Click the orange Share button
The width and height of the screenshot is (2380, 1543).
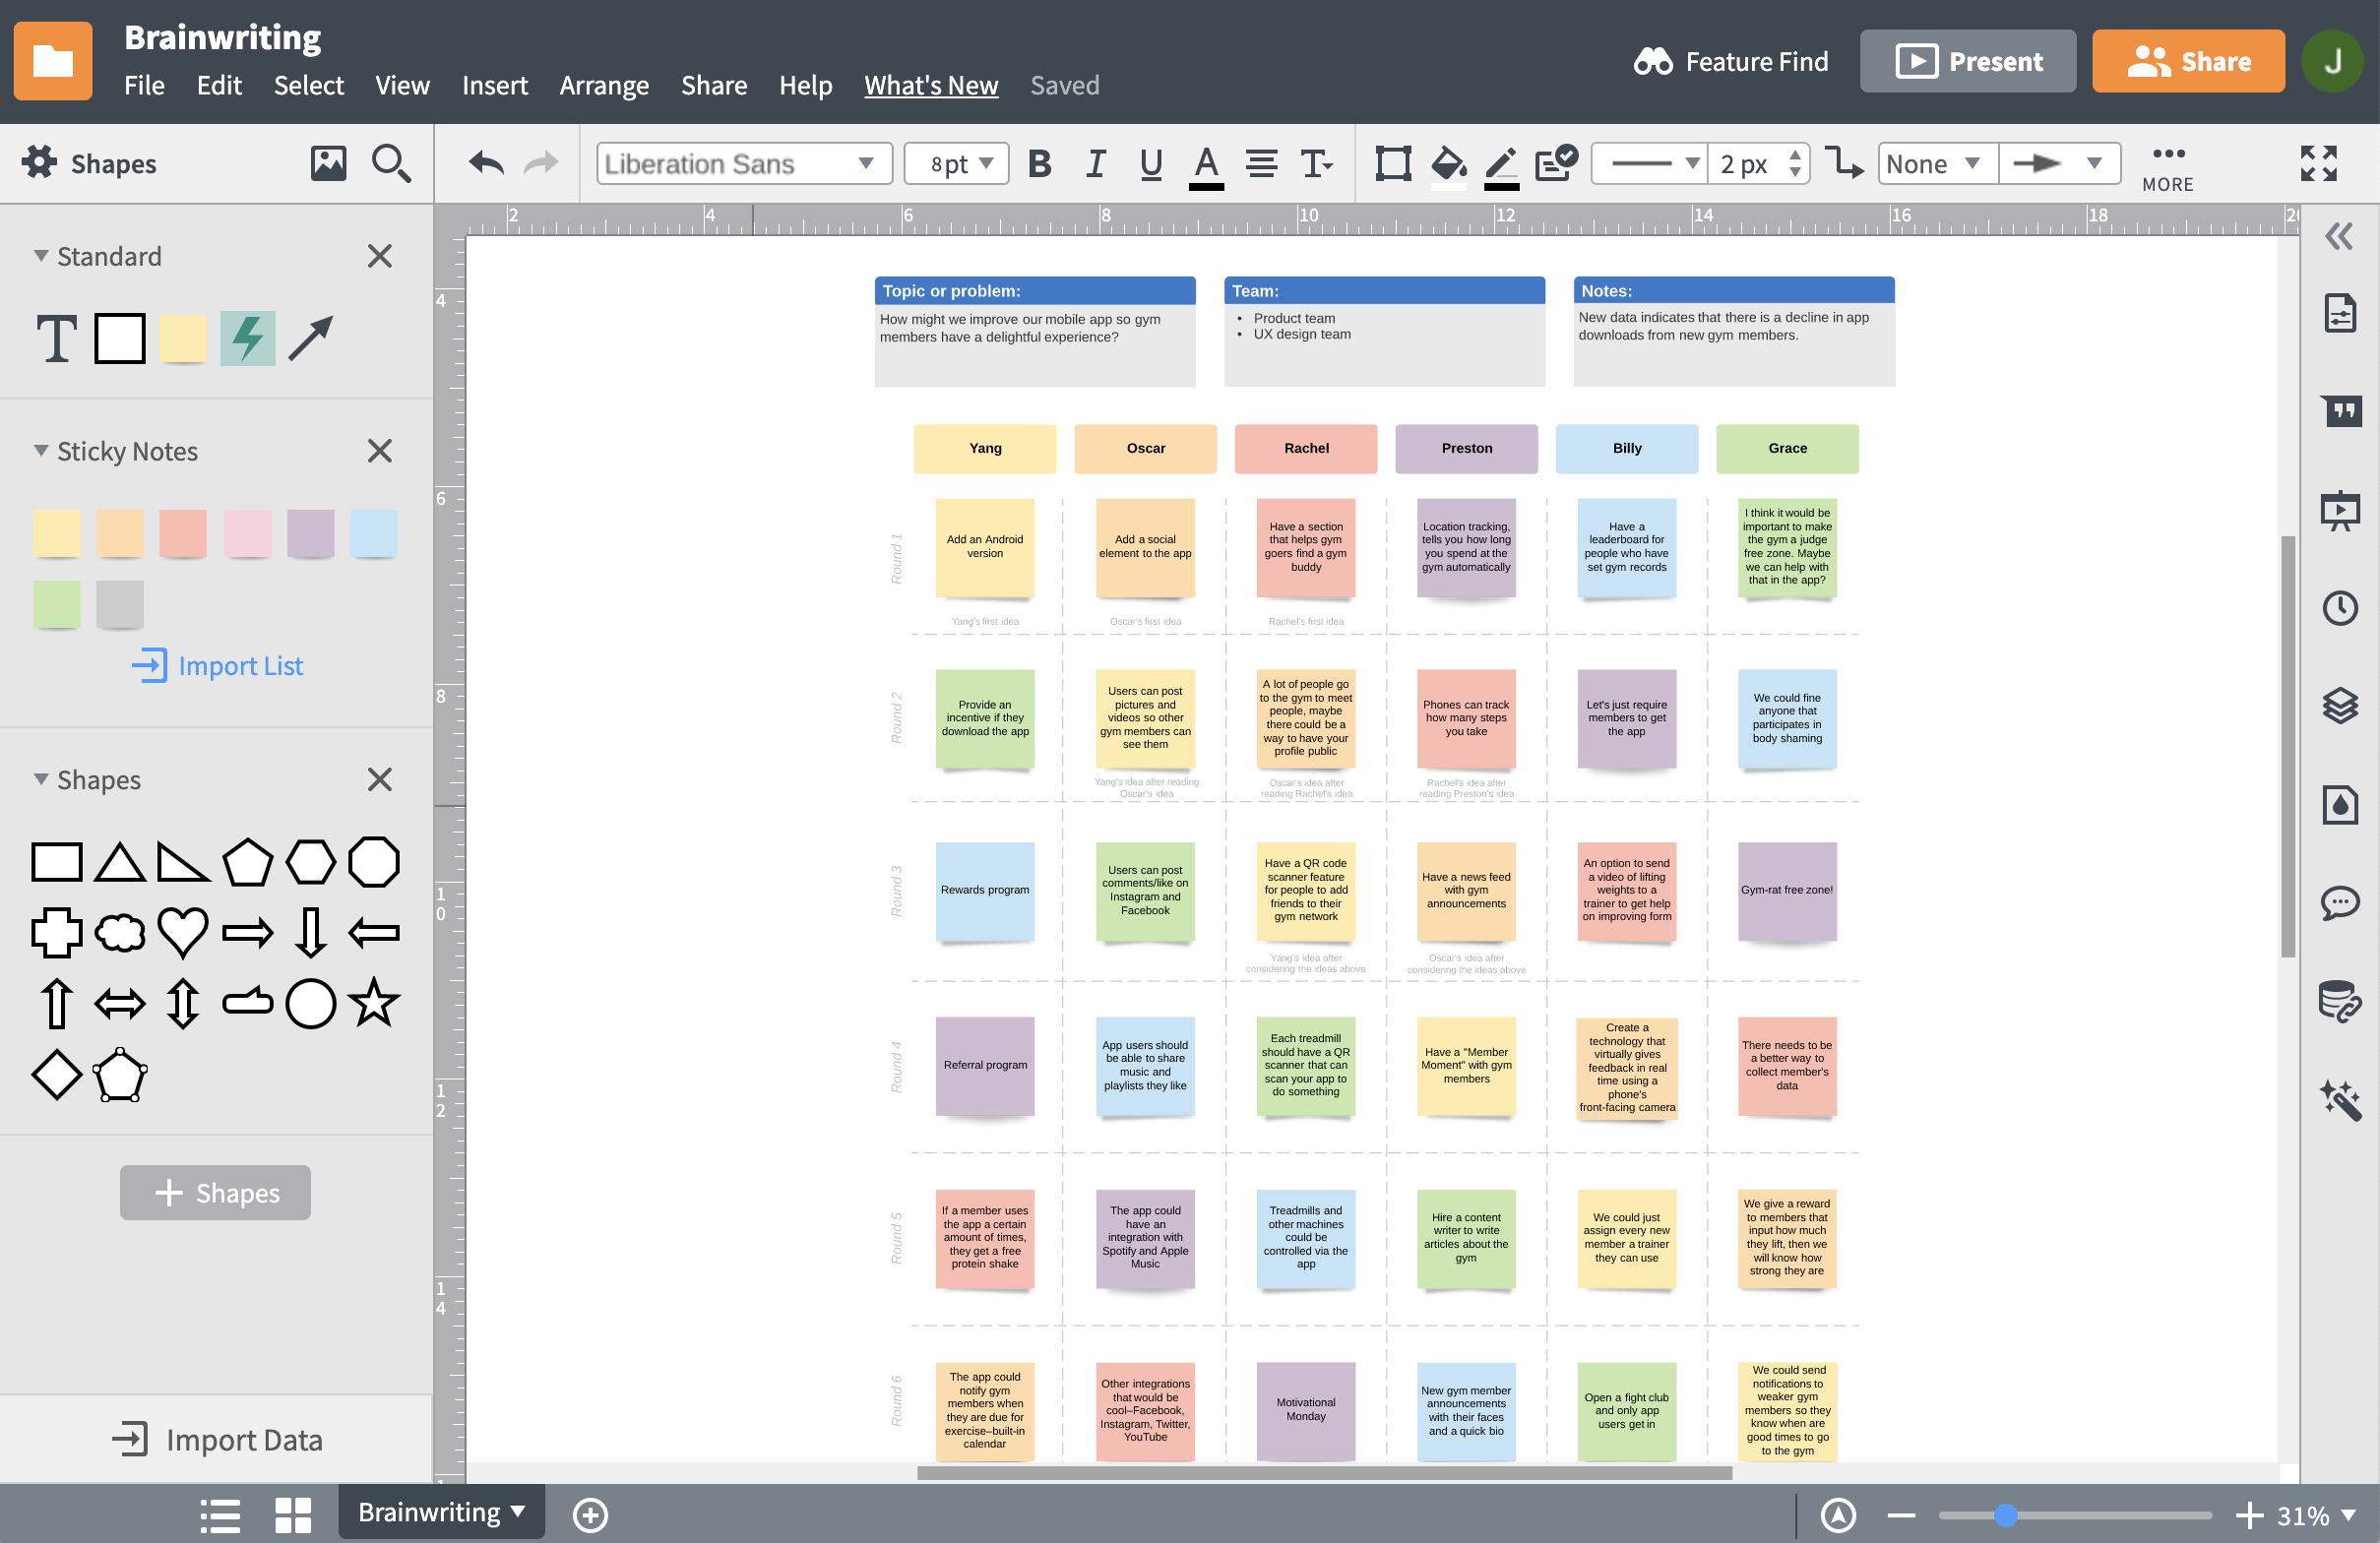2187,61
